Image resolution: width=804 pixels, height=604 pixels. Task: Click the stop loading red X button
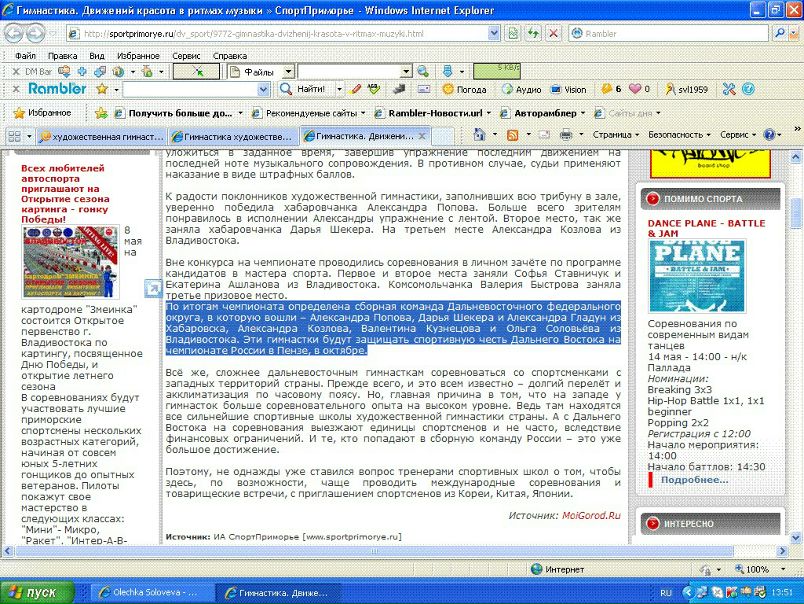(x=553, y=32)
